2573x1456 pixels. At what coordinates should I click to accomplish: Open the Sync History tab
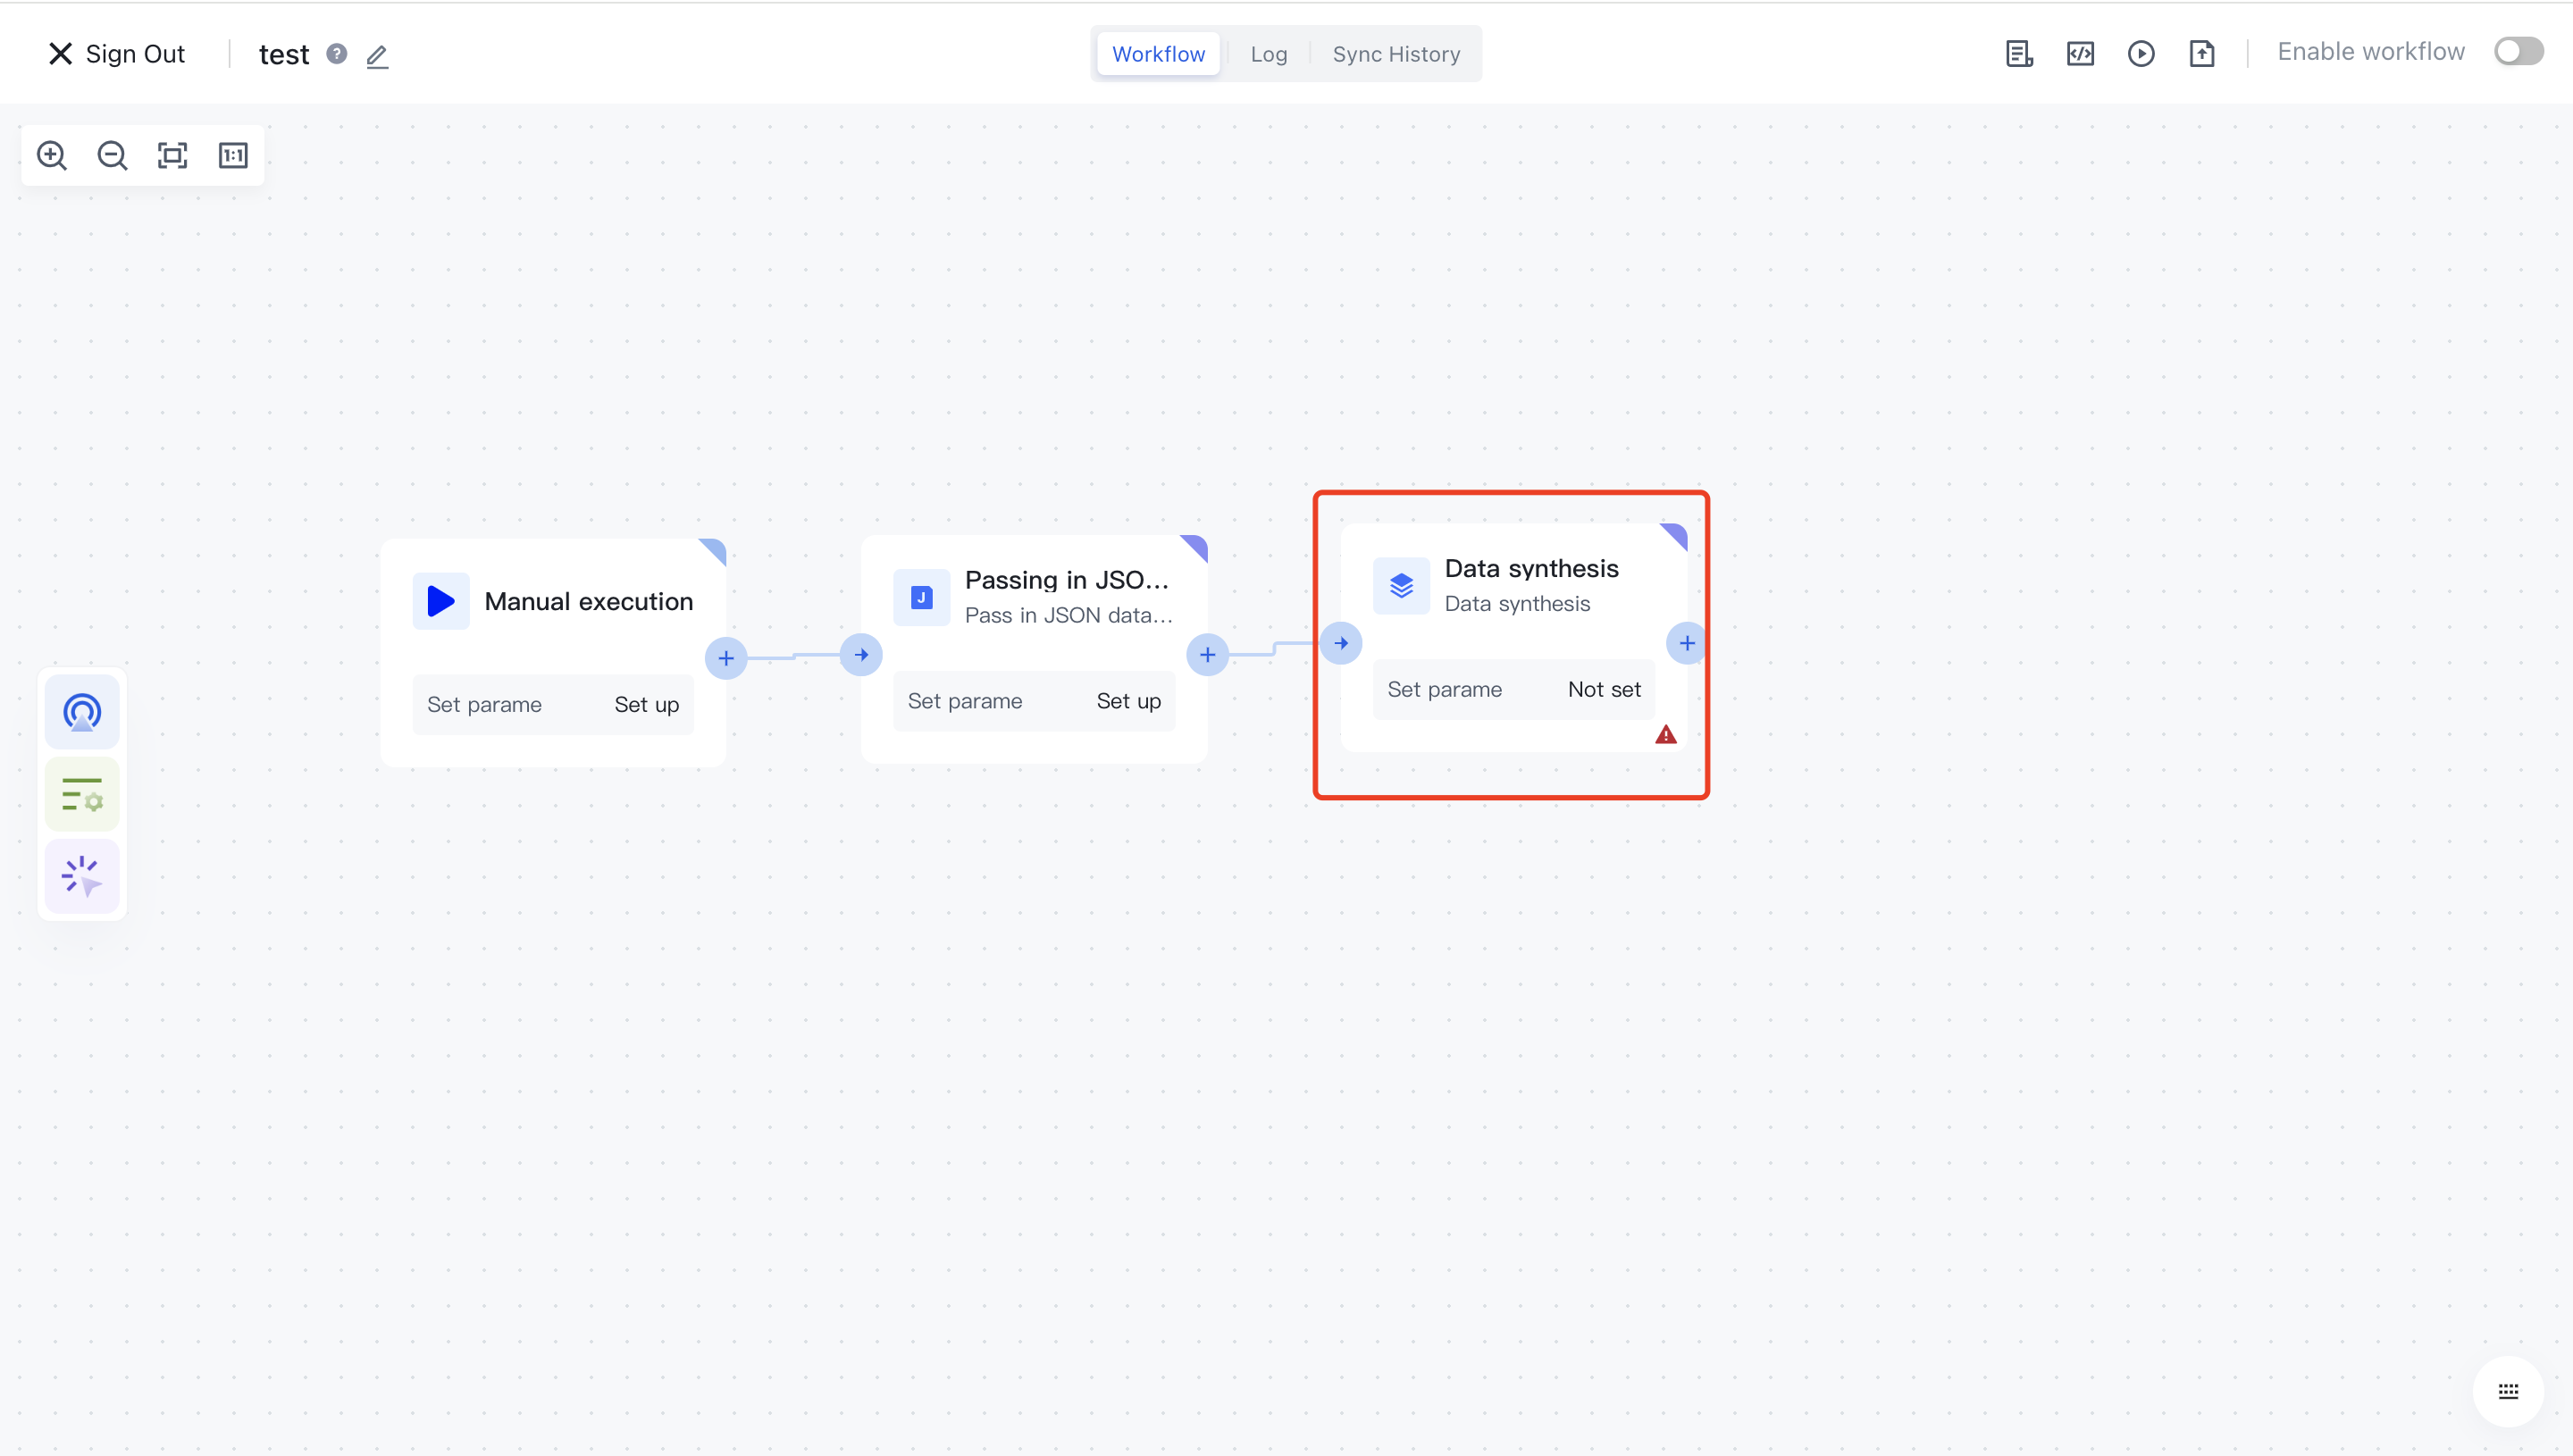1396,54
